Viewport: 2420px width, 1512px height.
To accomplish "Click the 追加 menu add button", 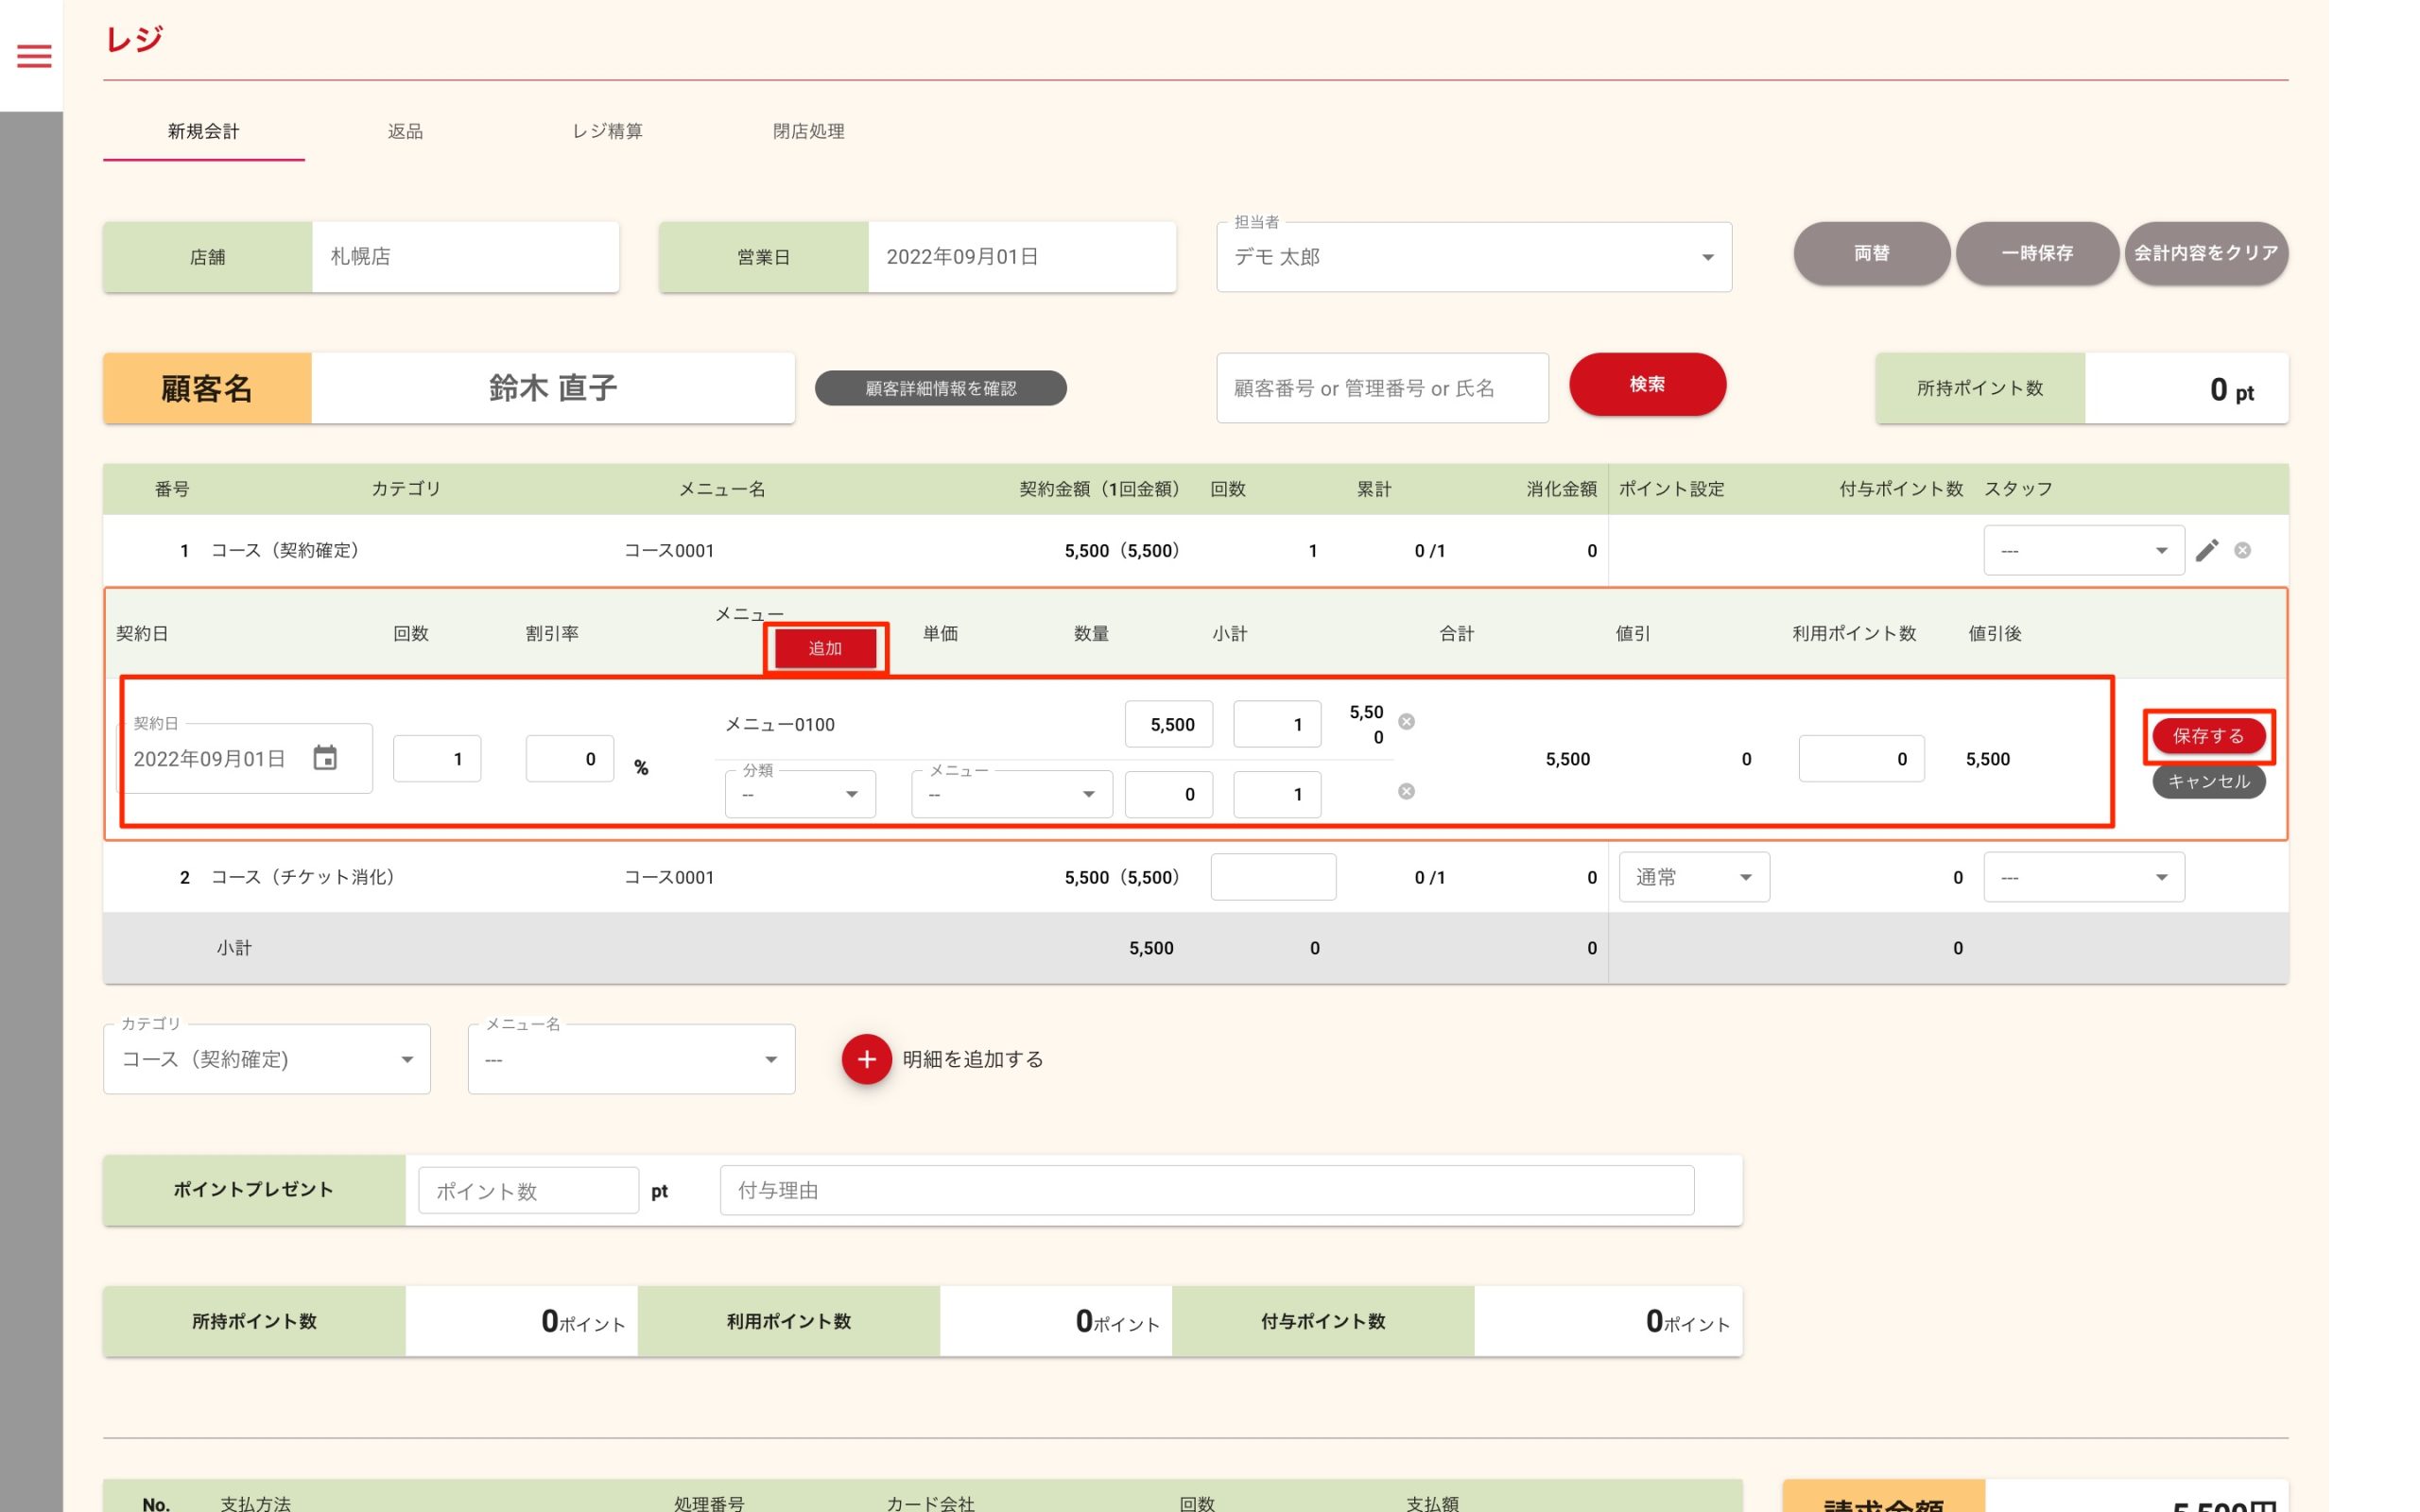I will (825, 648).
